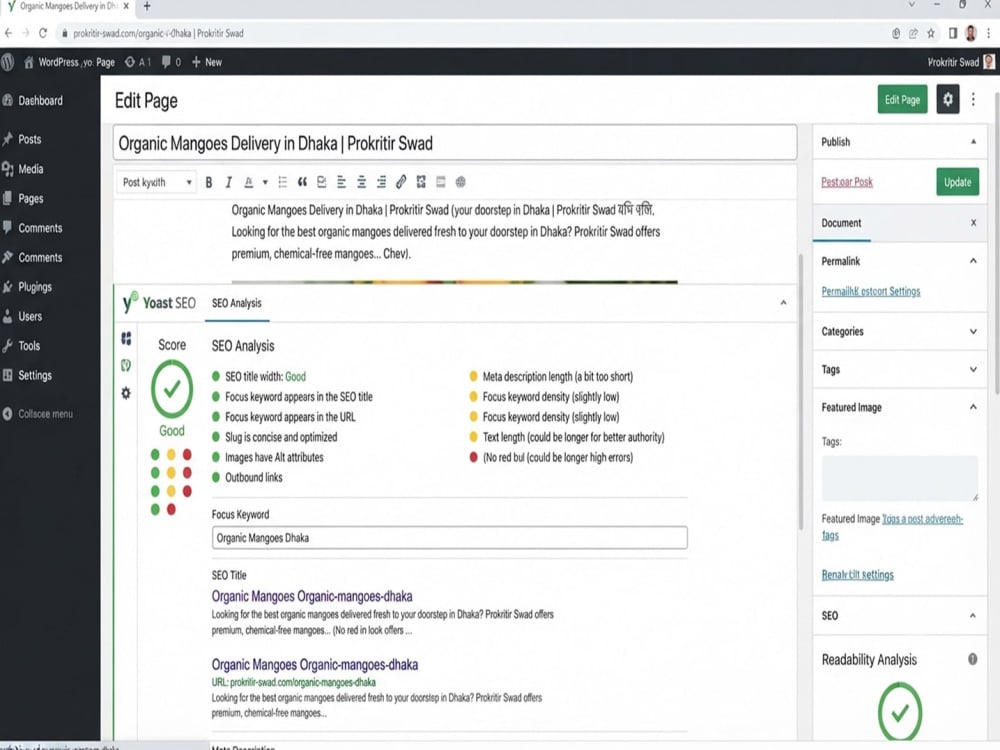The width and height of the screenshot is (1000, 750).
Task: Open browser profile avatar
Action: tap(971, 33)
